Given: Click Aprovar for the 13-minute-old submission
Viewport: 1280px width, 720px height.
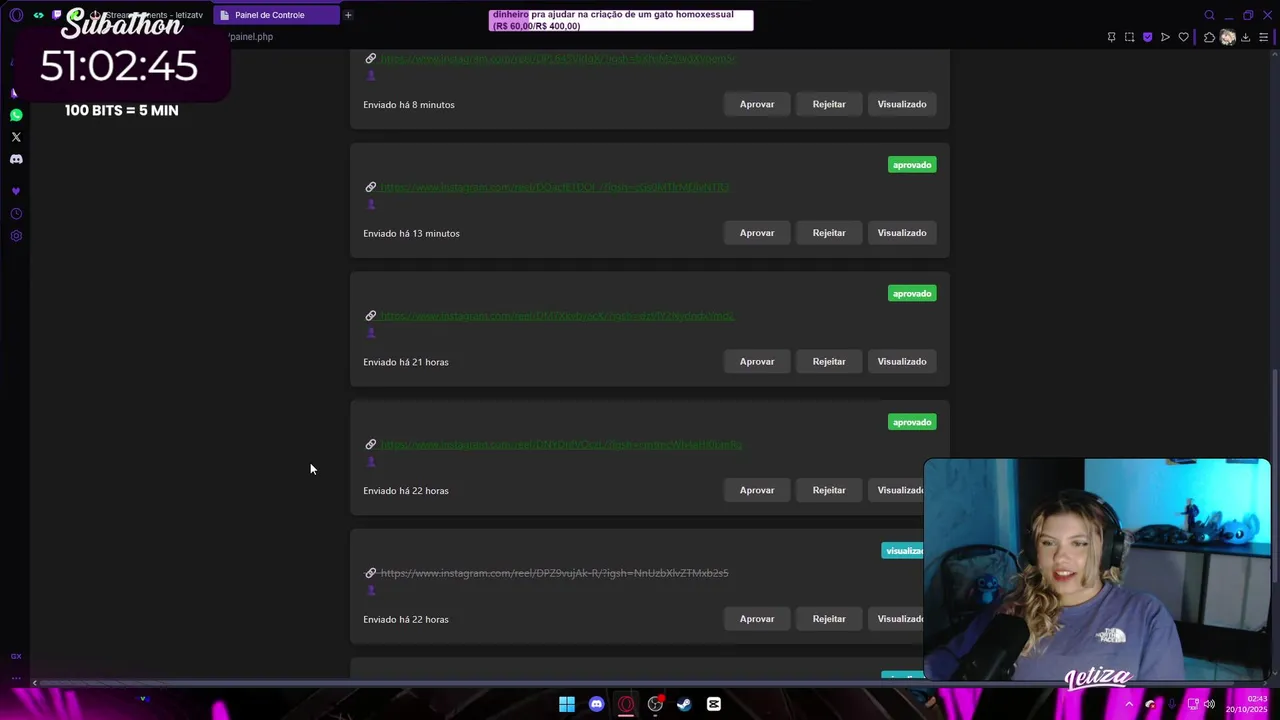Looking at the screenshot, I should click(757, 233).
